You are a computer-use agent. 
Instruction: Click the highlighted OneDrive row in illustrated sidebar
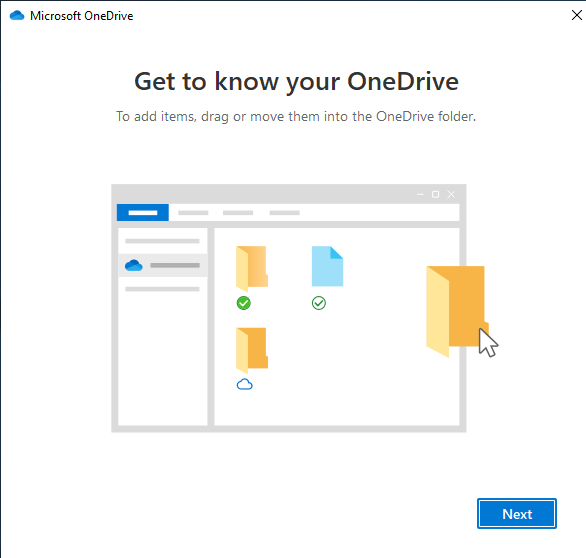[x=163, y=265]
